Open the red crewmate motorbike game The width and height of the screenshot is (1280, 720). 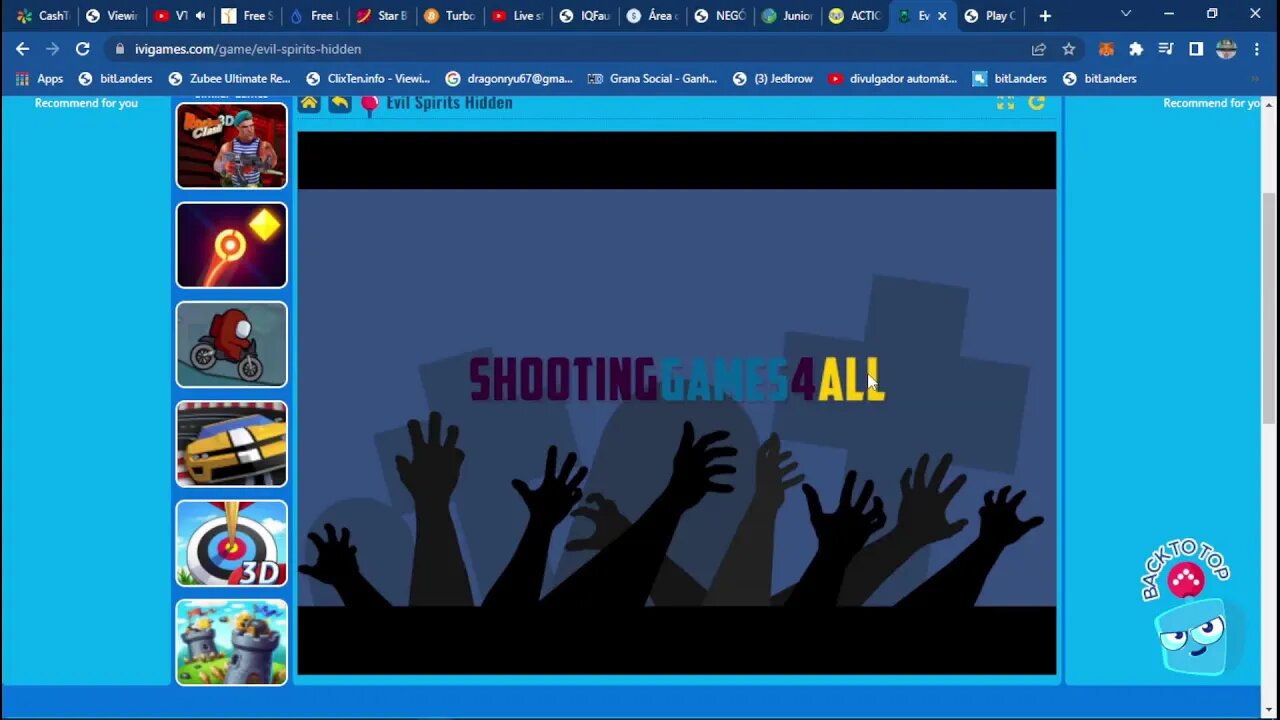pyautogui.click(x=232, y=344)
